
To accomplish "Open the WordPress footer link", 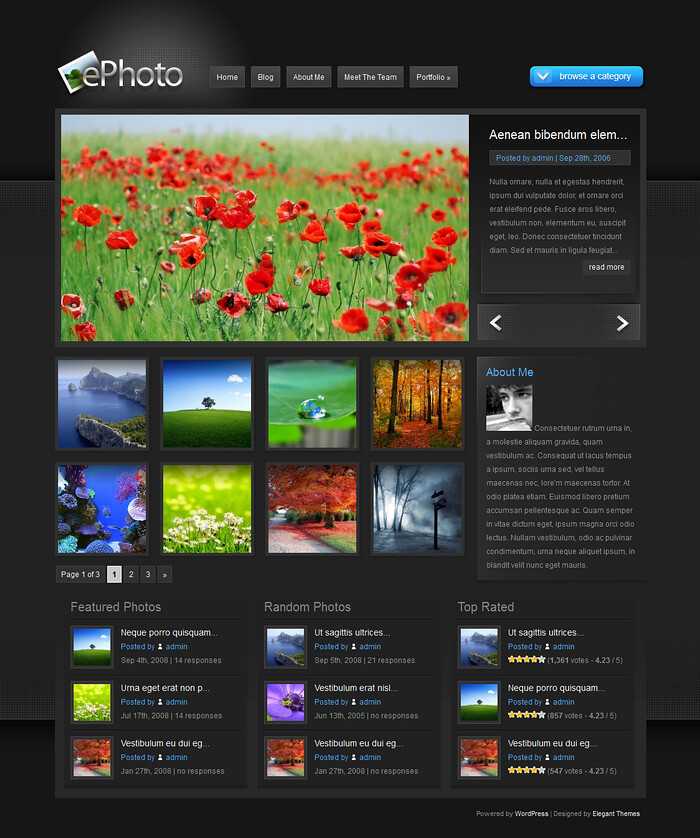I will click(x=531, y=814).
